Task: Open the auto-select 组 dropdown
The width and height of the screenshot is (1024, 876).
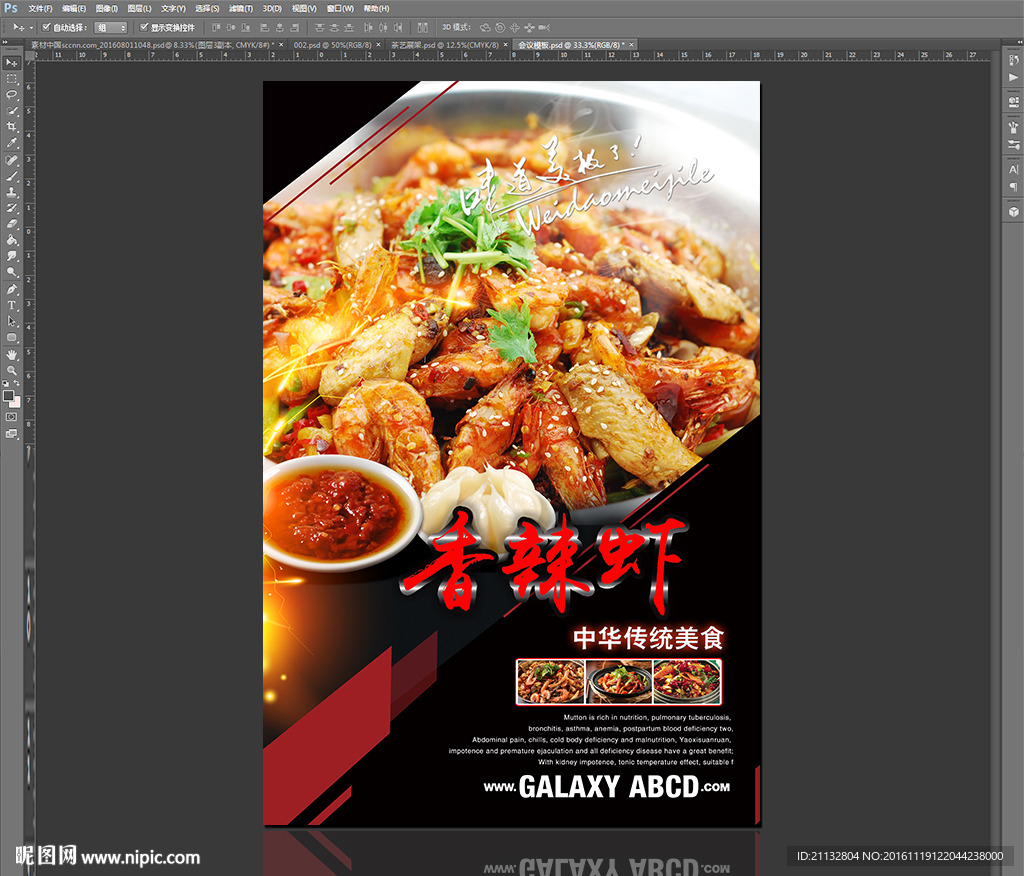Action: (110, 27)
